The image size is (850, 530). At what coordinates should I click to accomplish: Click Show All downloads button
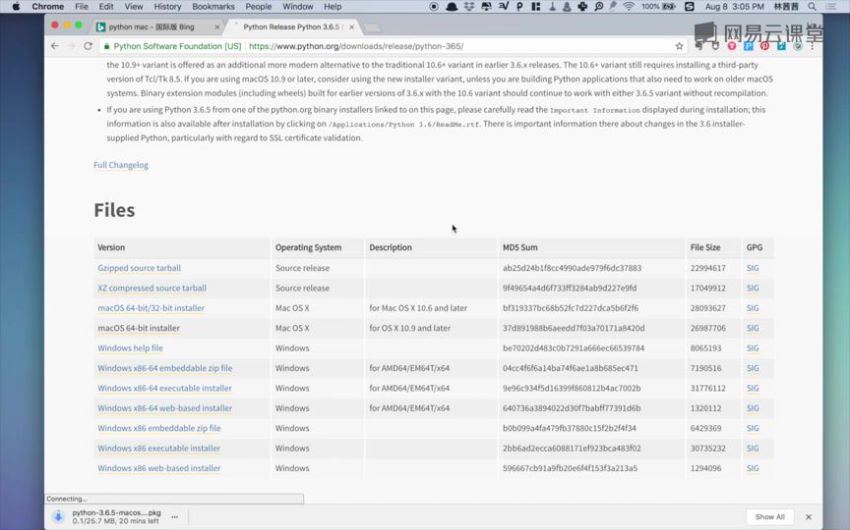[770, 517]
